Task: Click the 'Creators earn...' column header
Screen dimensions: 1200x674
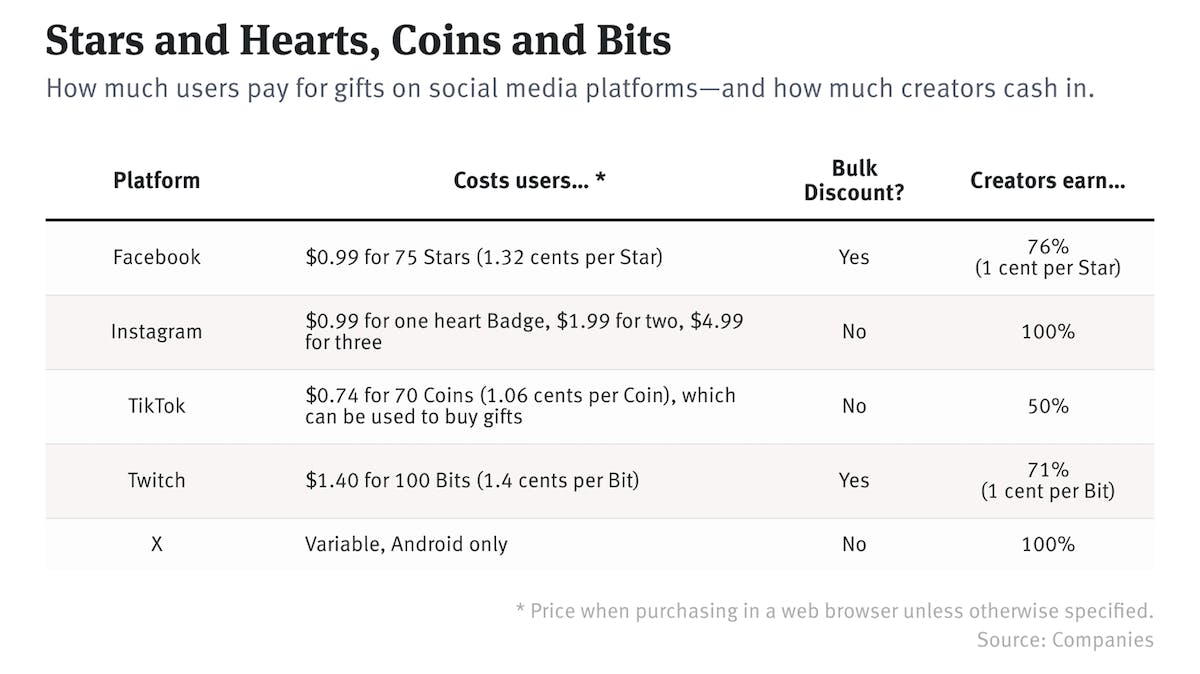Action: click(1048, 181)
